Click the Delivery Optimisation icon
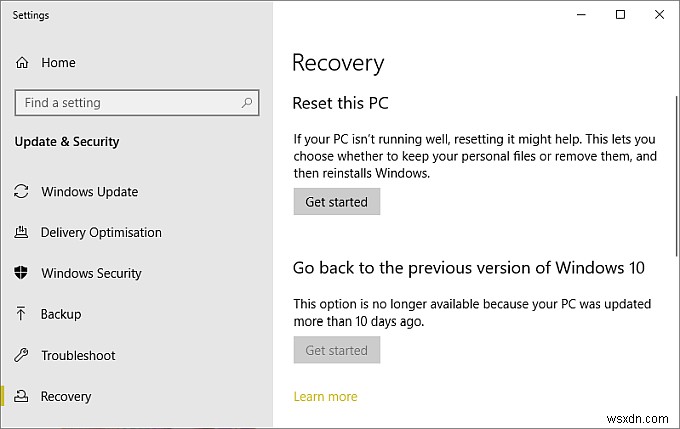 tap(22, 233)
